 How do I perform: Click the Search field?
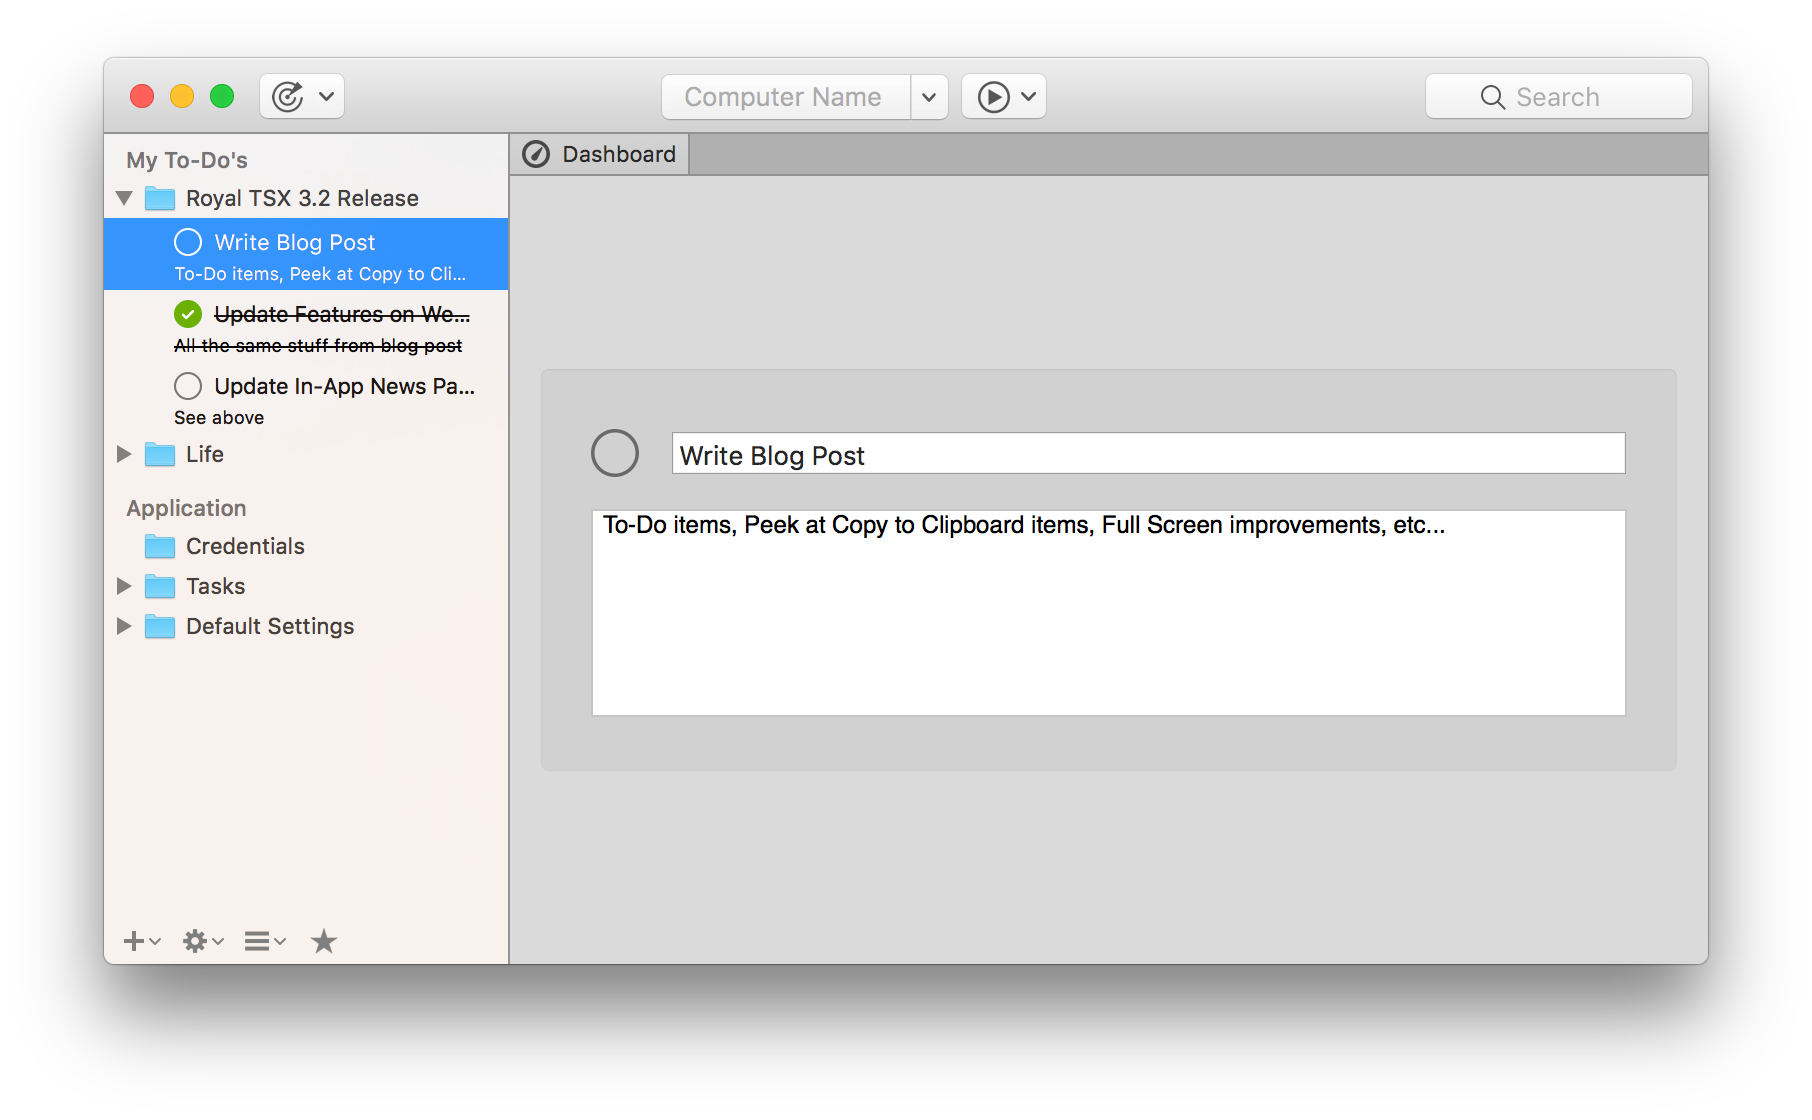[1558, 97]
